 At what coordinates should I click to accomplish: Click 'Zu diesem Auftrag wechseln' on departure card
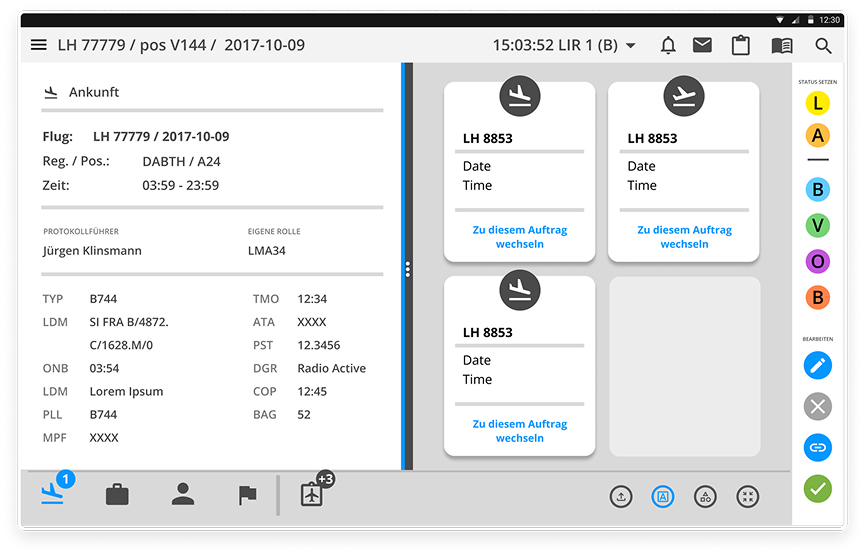click(x=683, y=237)
